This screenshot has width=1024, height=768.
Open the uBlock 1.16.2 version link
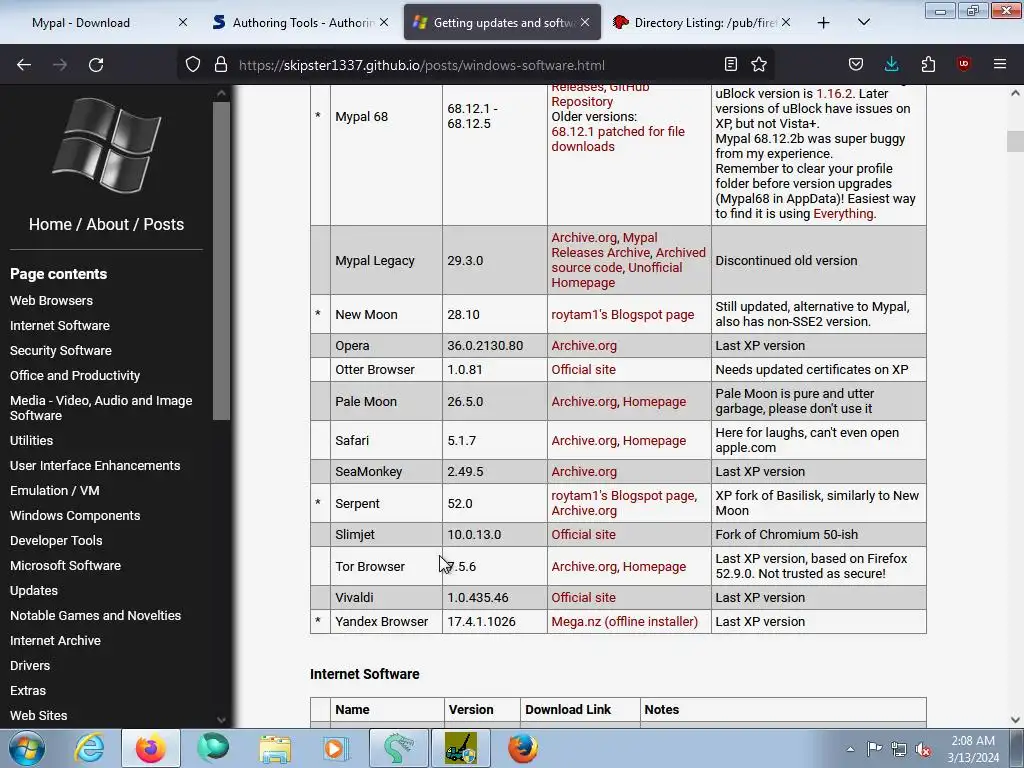coord(835,93)
